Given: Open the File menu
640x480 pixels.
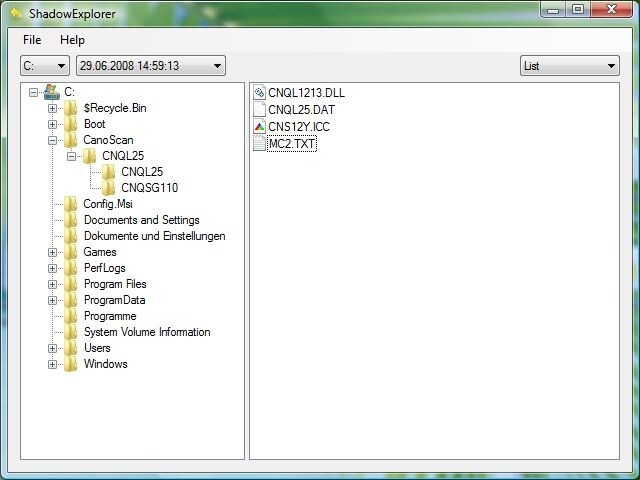Looking at the screenshot, I should click(32, 40).
